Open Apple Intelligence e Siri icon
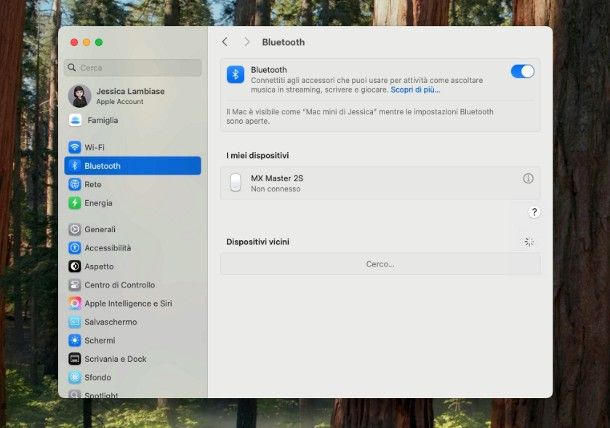Image resolution: width=610 pixels, height=428 pixels. pos(75,303)
